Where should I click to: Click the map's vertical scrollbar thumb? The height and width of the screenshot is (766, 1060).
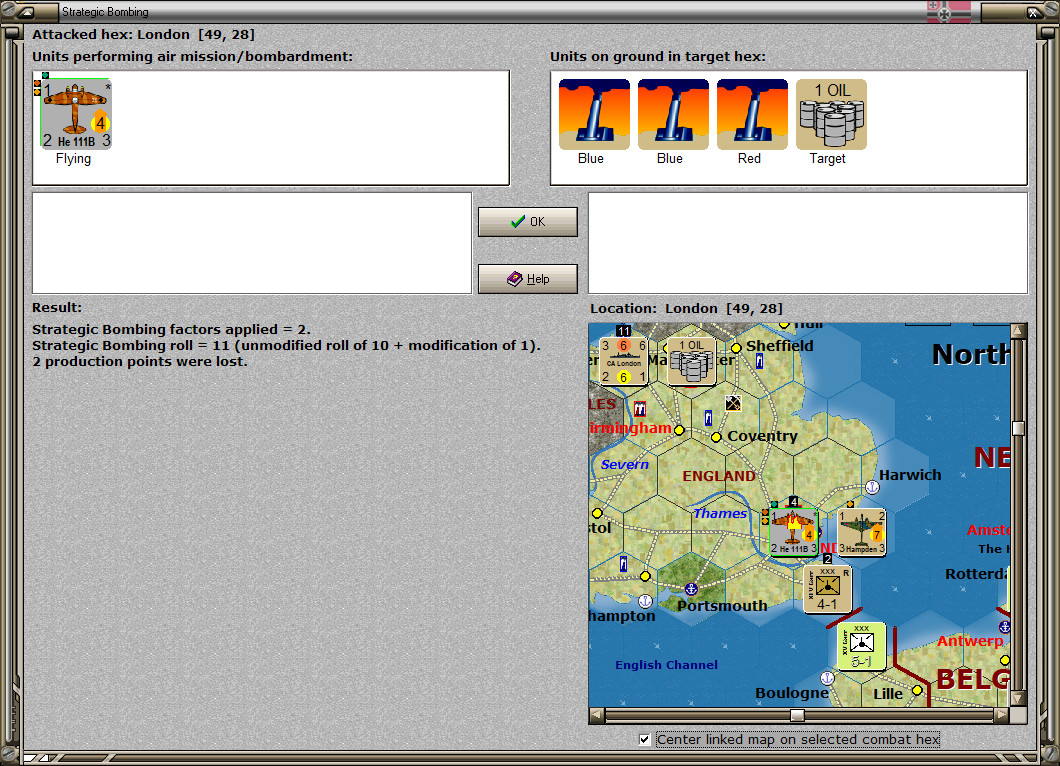point(1018,429)
